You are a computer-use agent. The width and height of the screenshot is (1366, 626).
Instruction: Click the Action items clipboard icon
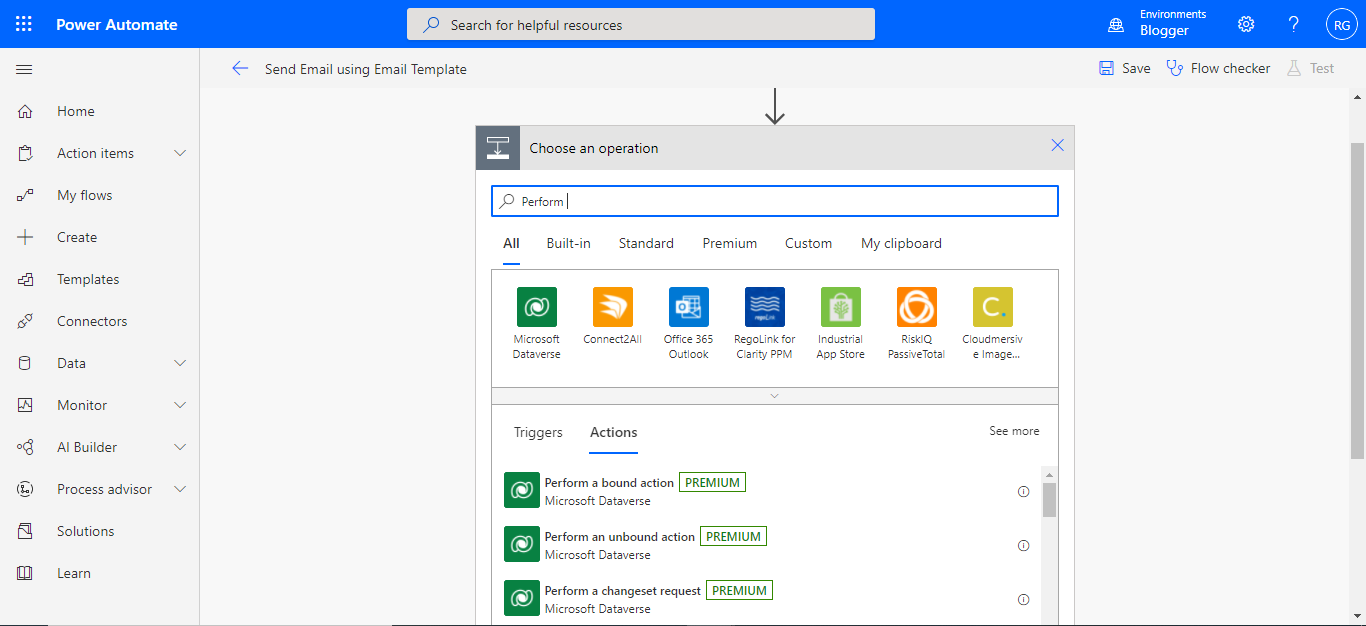[x=25, y=153]
